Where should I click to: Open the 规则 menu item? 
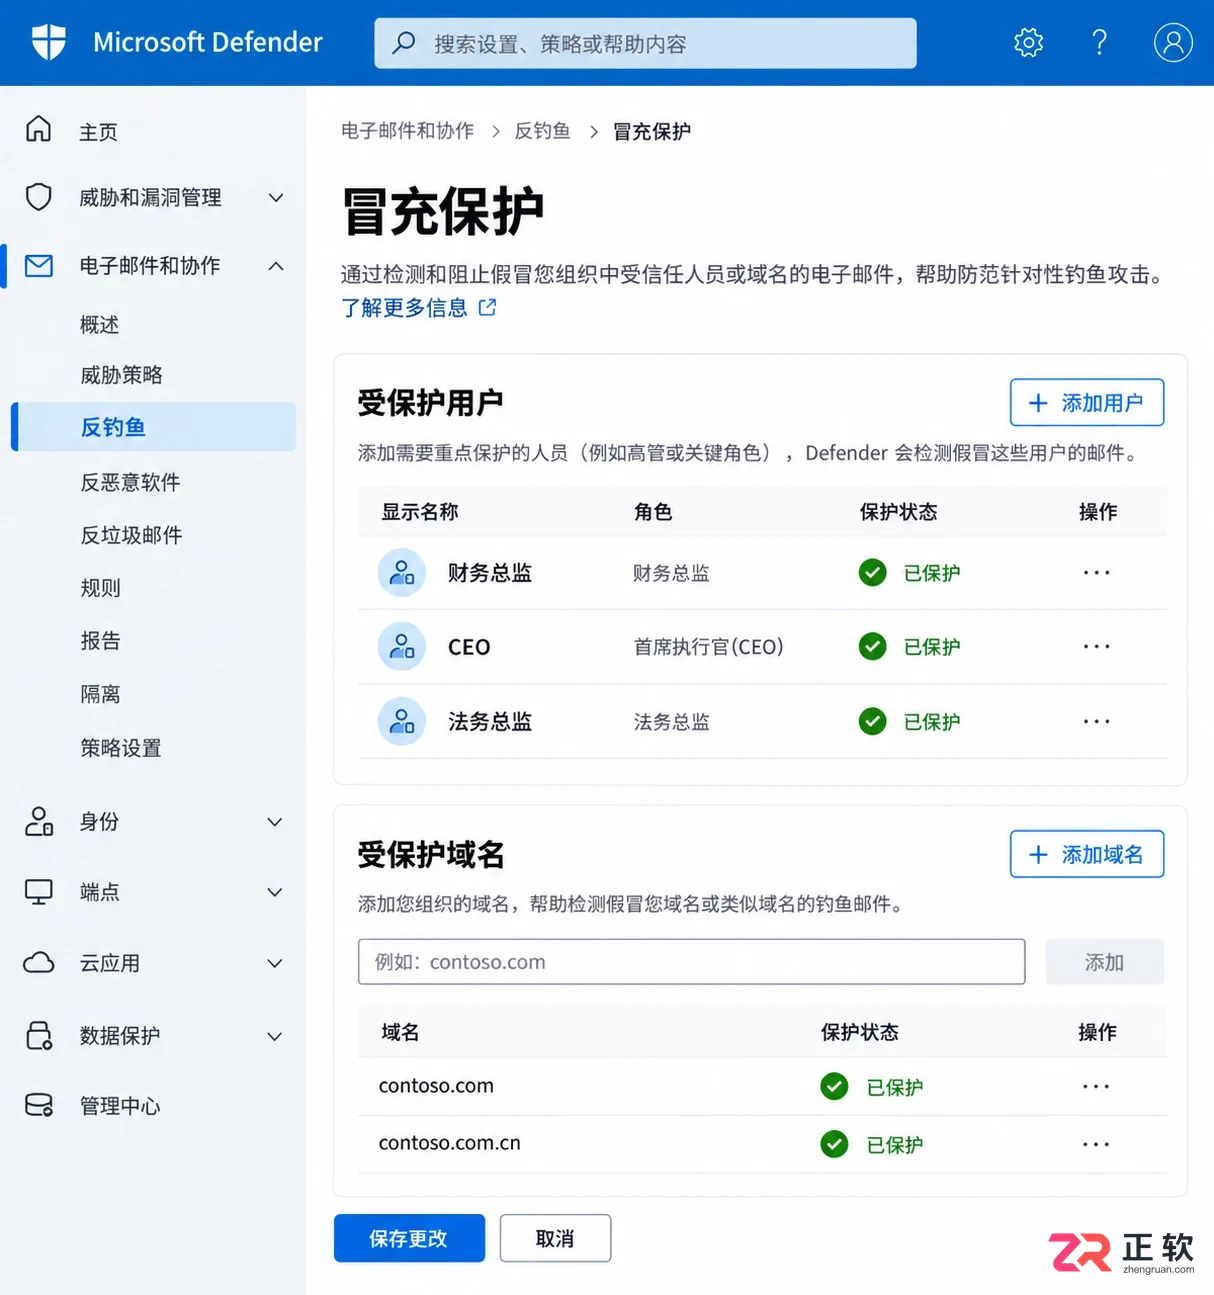tap(100, 588)
